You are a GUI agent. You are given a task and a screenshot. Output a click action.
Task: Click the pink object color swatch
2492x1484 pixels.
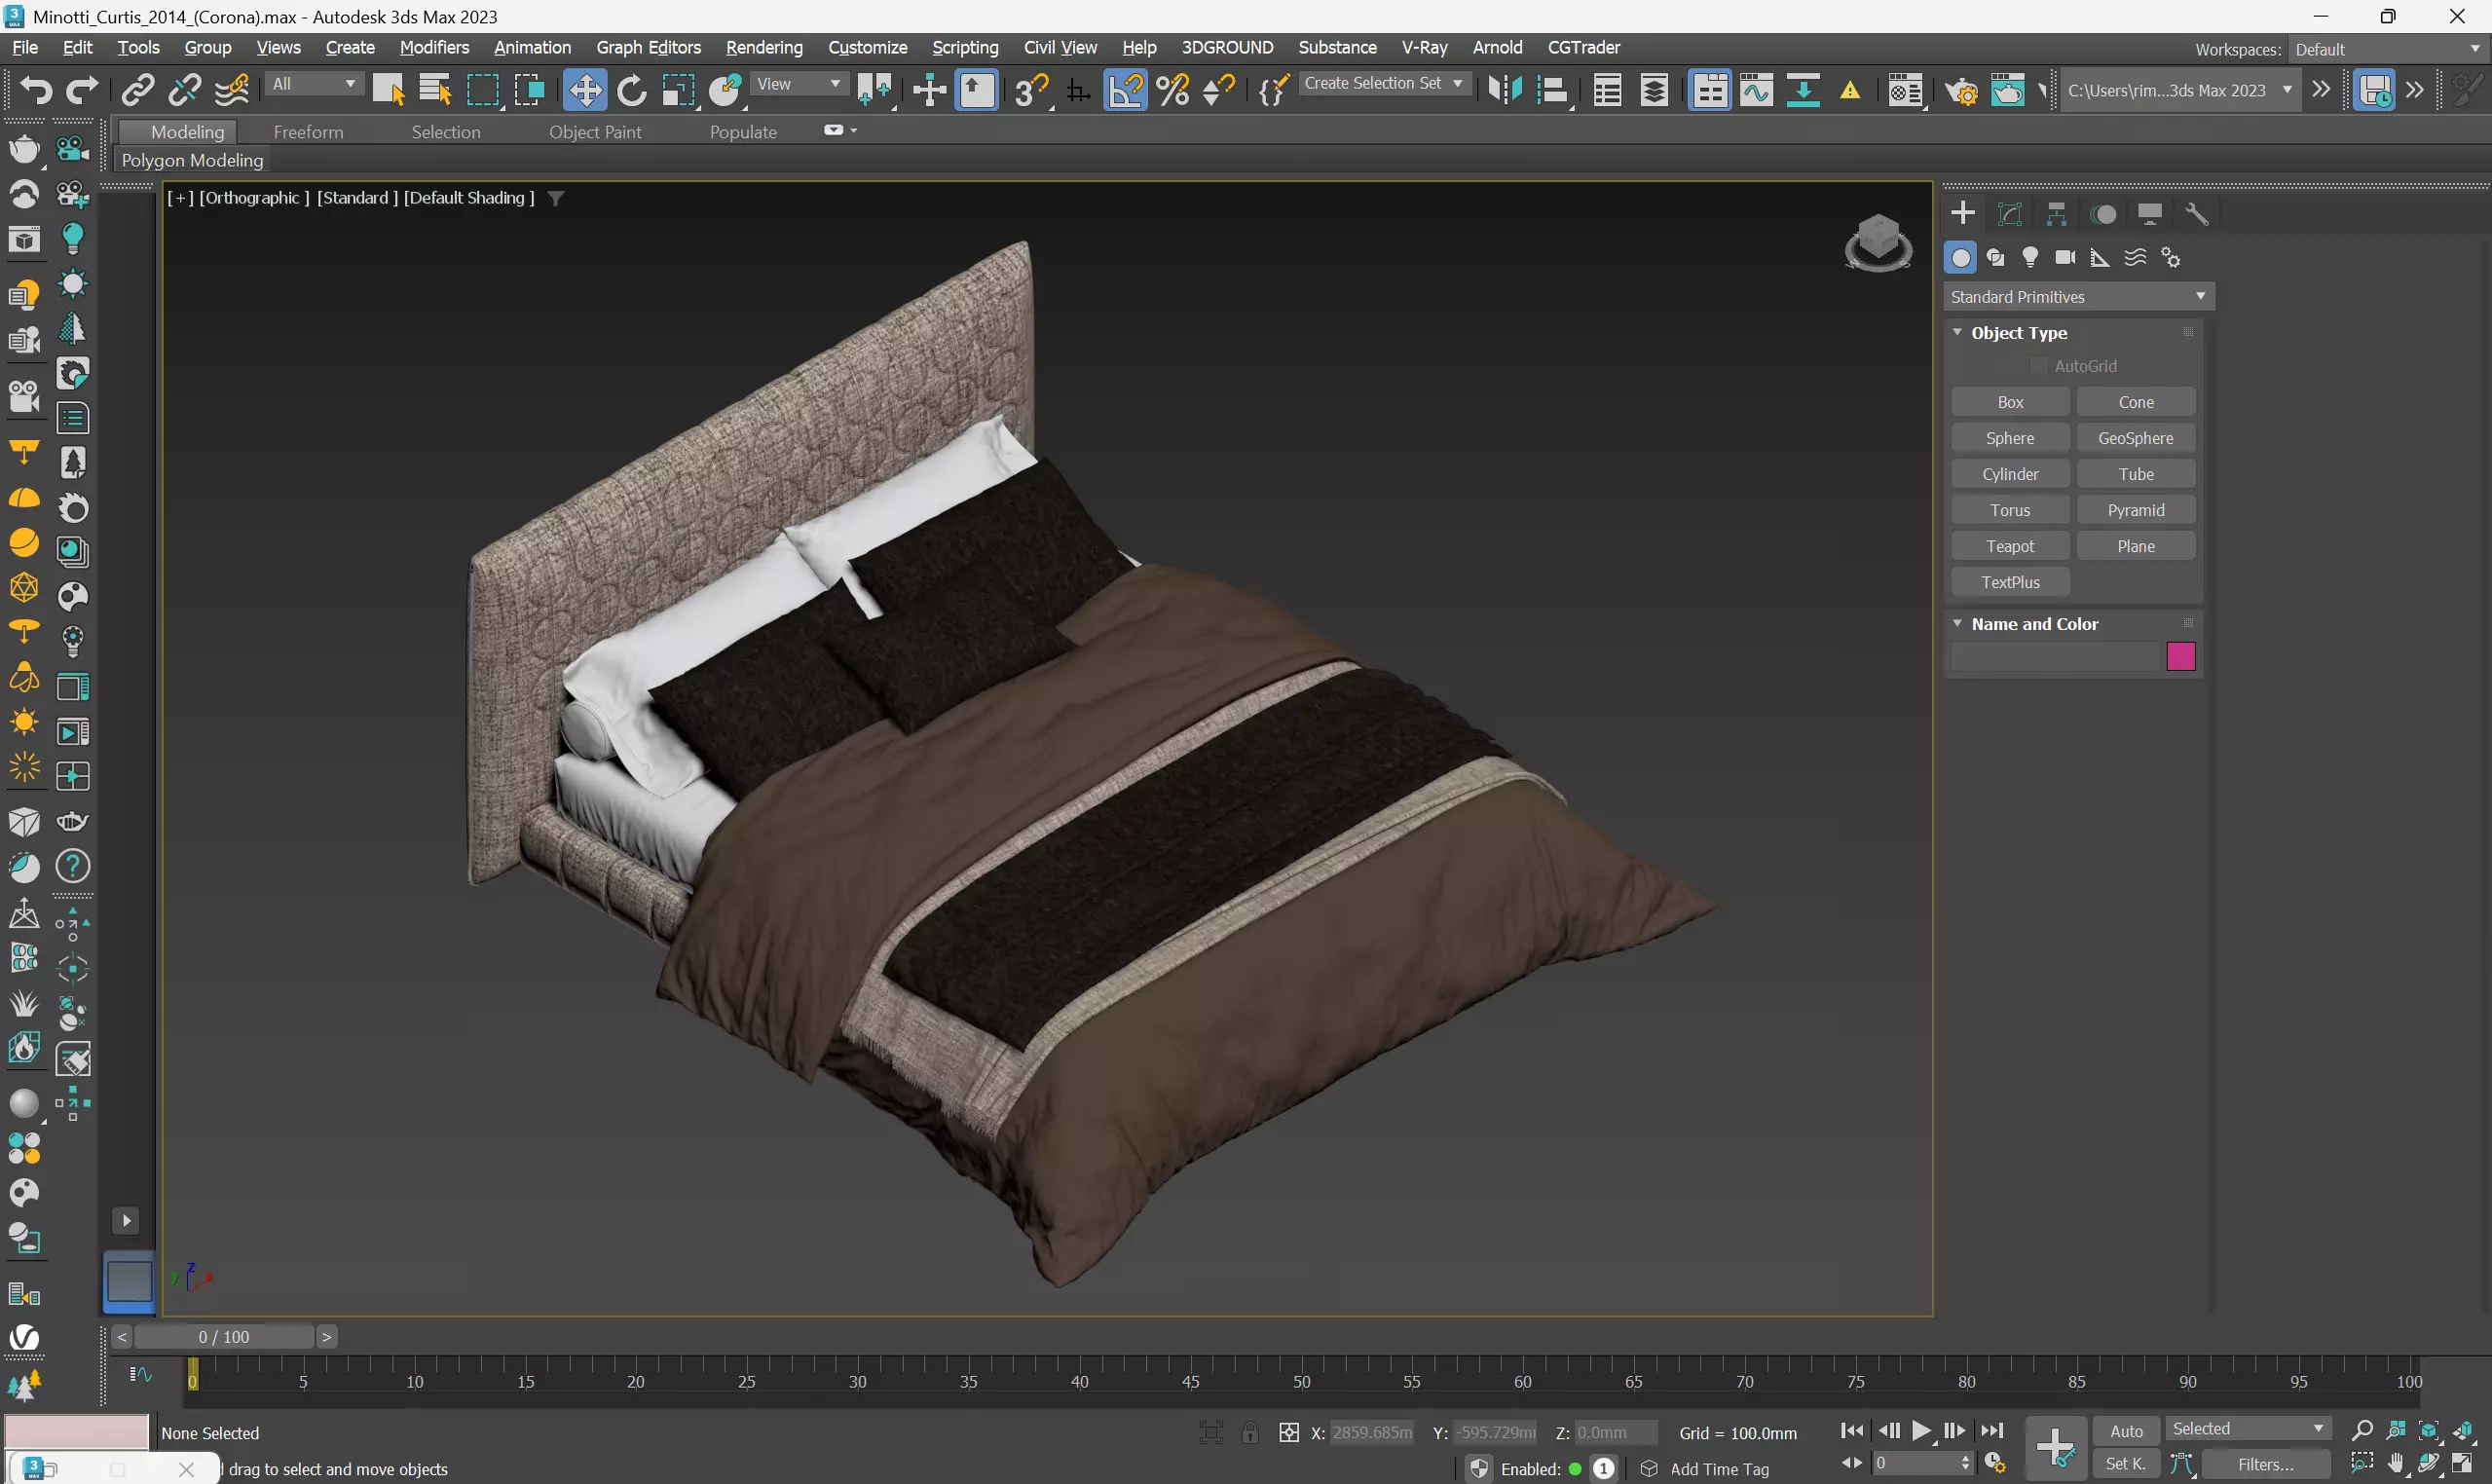(x=2181, y=657)
